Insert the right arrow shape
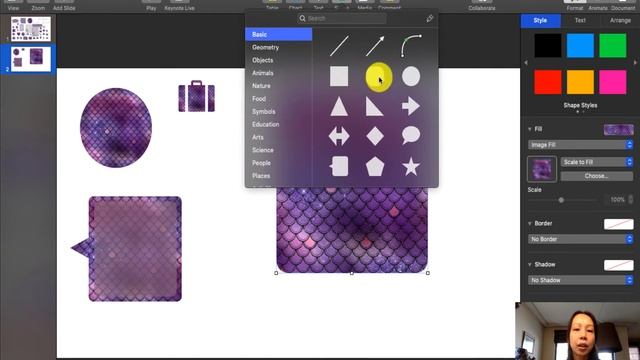The height and width of the screenshot is (360, 640). (411, 106)
